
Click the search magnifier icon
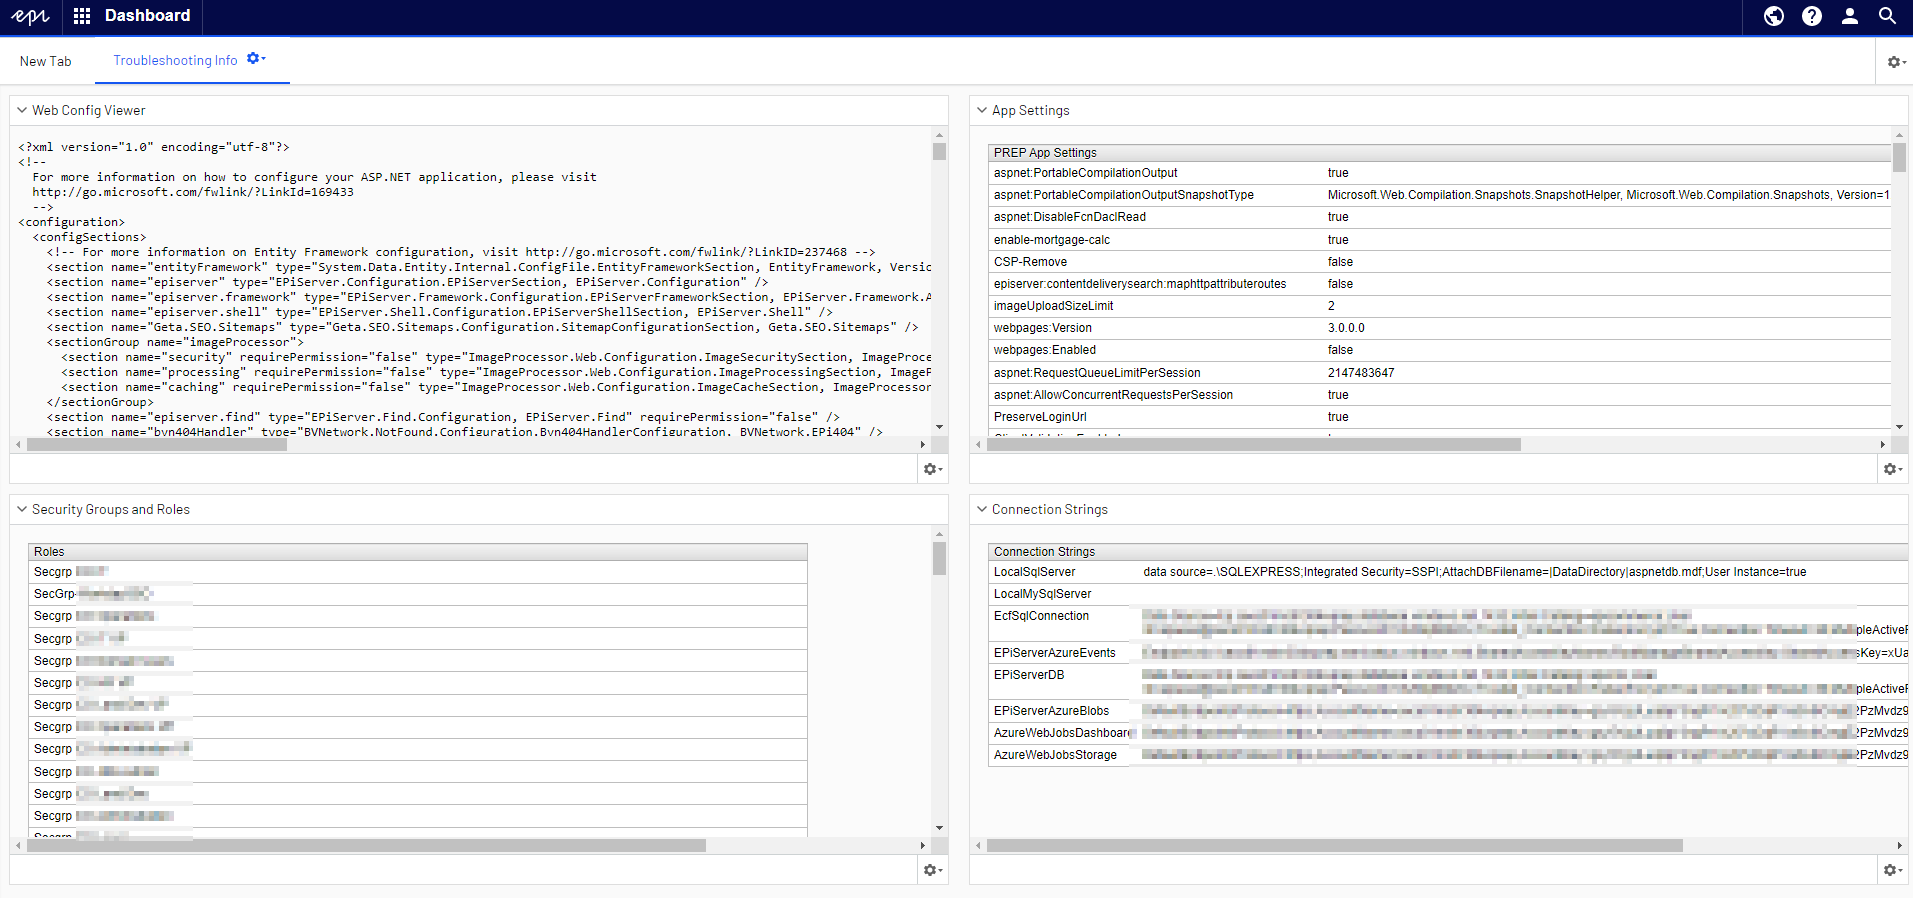1887,16
